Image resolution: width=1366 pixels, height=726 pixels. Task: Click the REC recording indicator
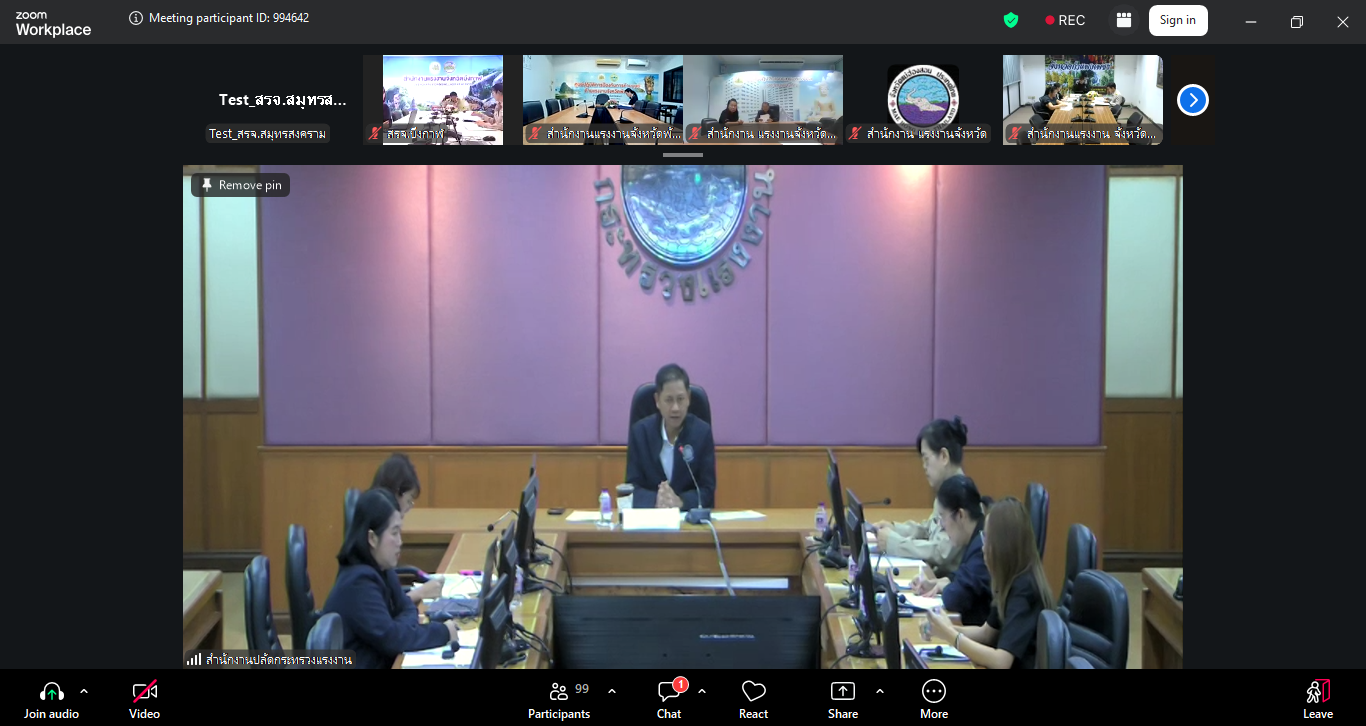pyautogui.click(x=1065, y=20)
